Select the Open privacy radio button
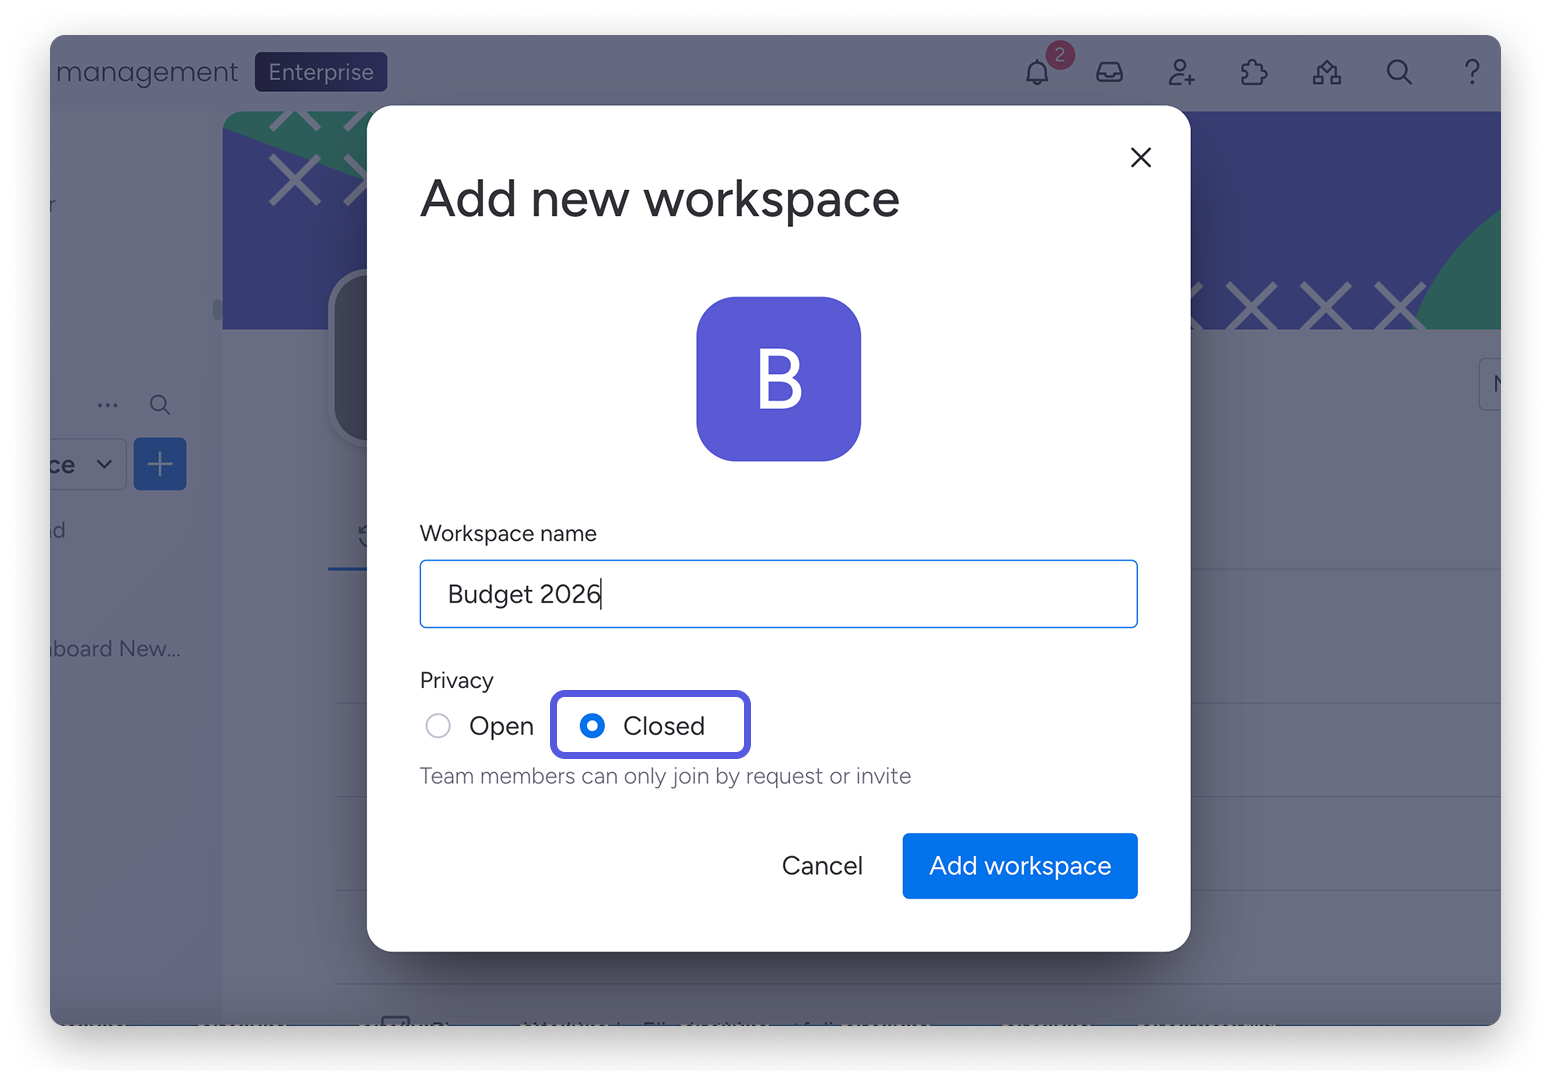The width and height of the screenshot is (1551, 1071). tap(438, 726)
